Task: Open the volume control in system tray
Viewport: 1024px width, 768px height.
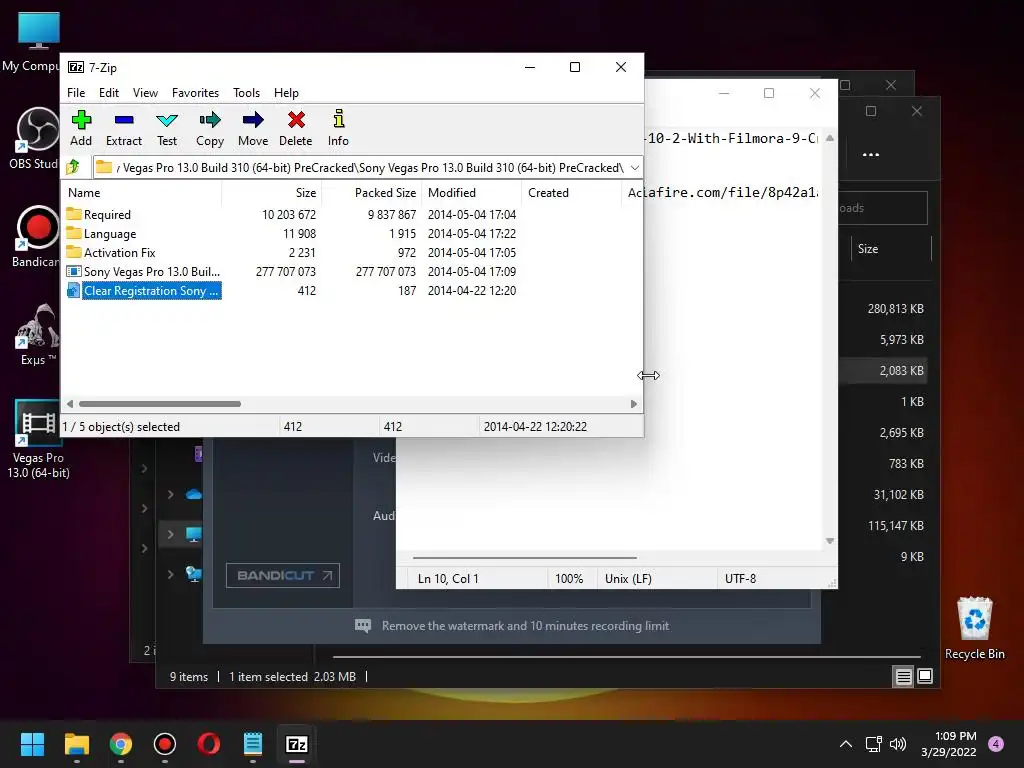Action: 898,744
